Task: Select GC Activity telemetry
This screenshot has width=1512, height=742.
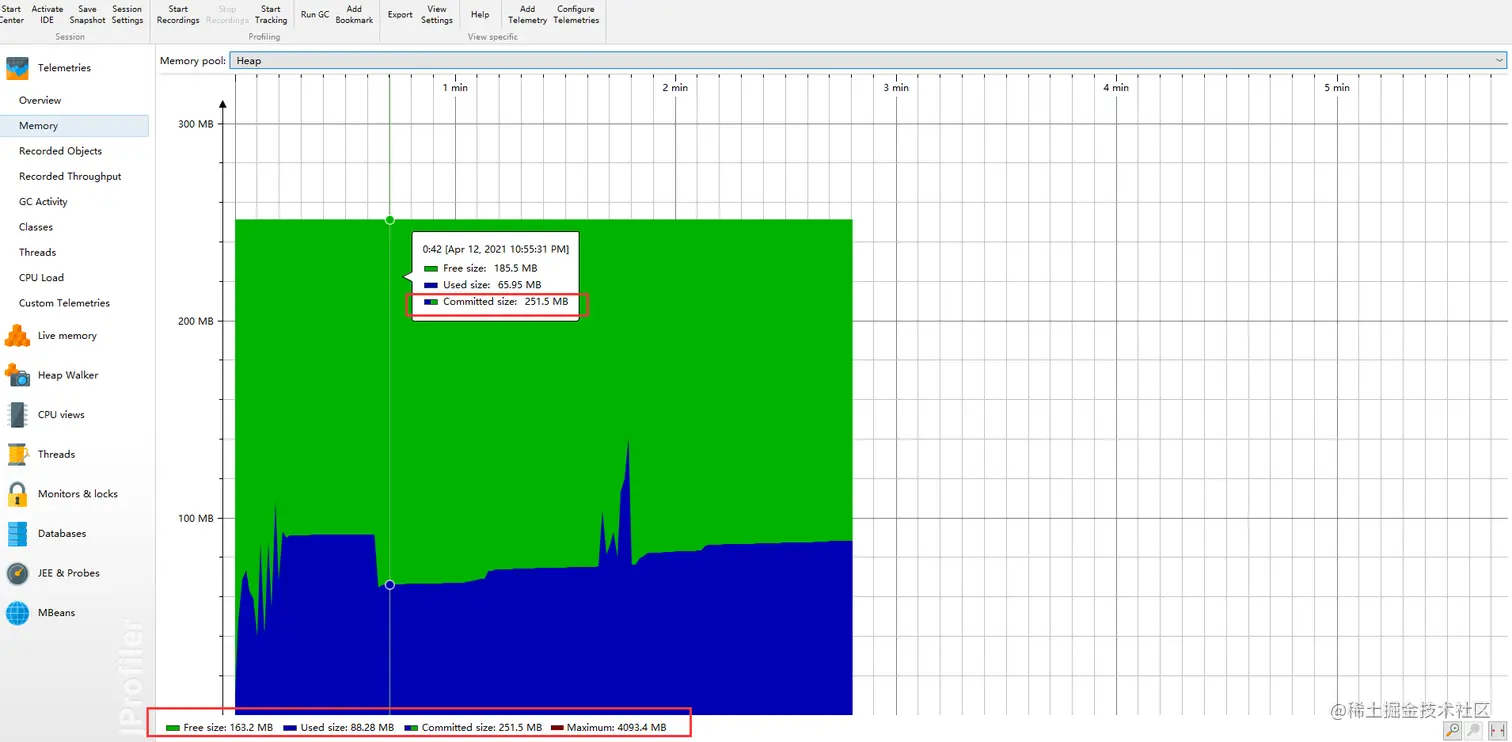Action: (x=43, y=202)
